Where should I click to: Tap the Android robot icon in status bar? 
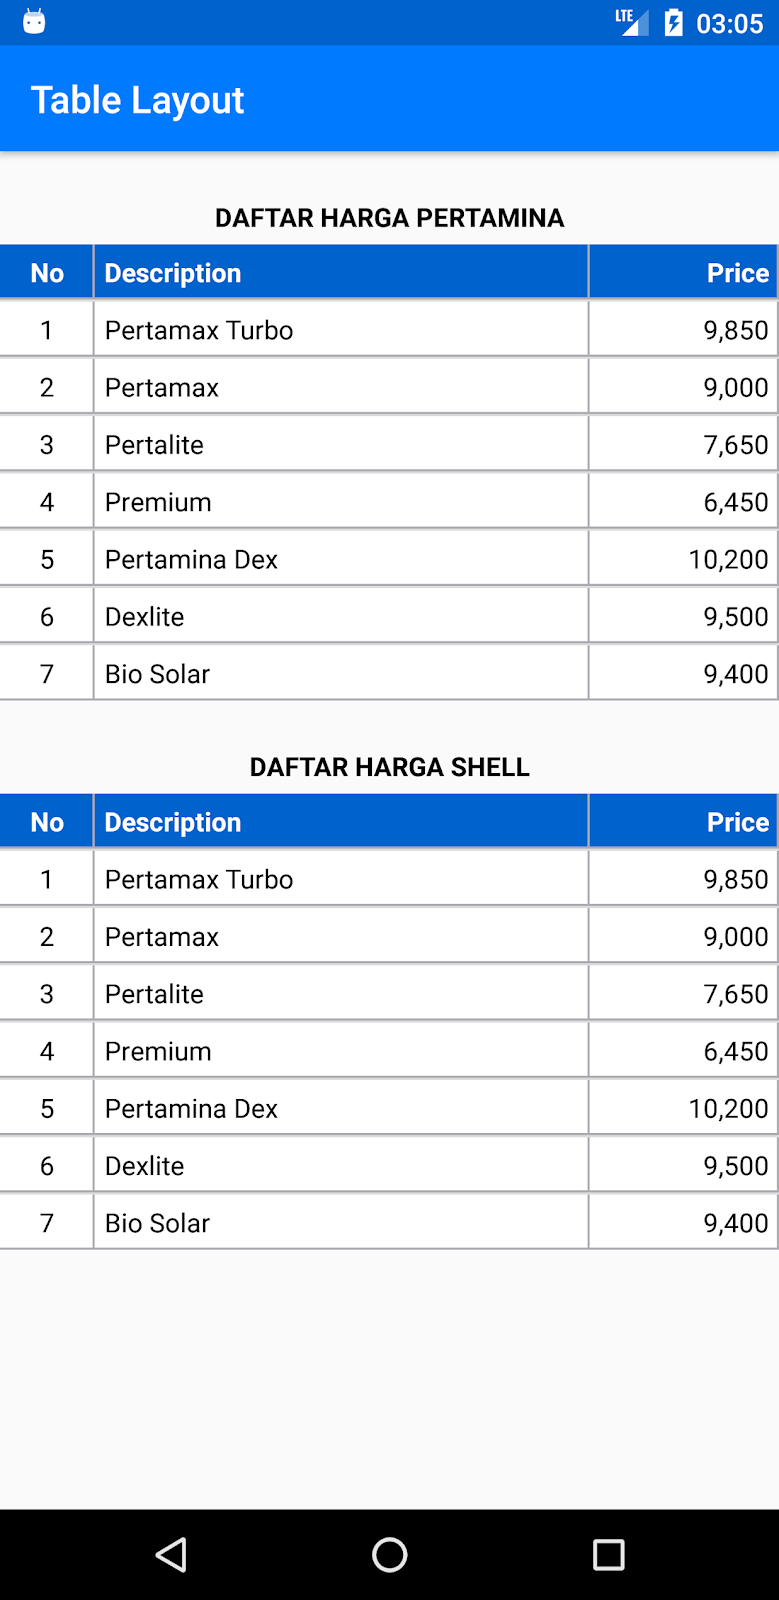click(x=36, y=20)
